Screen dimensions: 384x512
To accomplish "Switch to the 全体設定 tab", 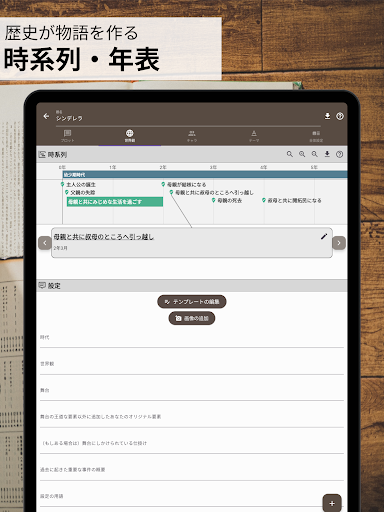I will 316,136.
